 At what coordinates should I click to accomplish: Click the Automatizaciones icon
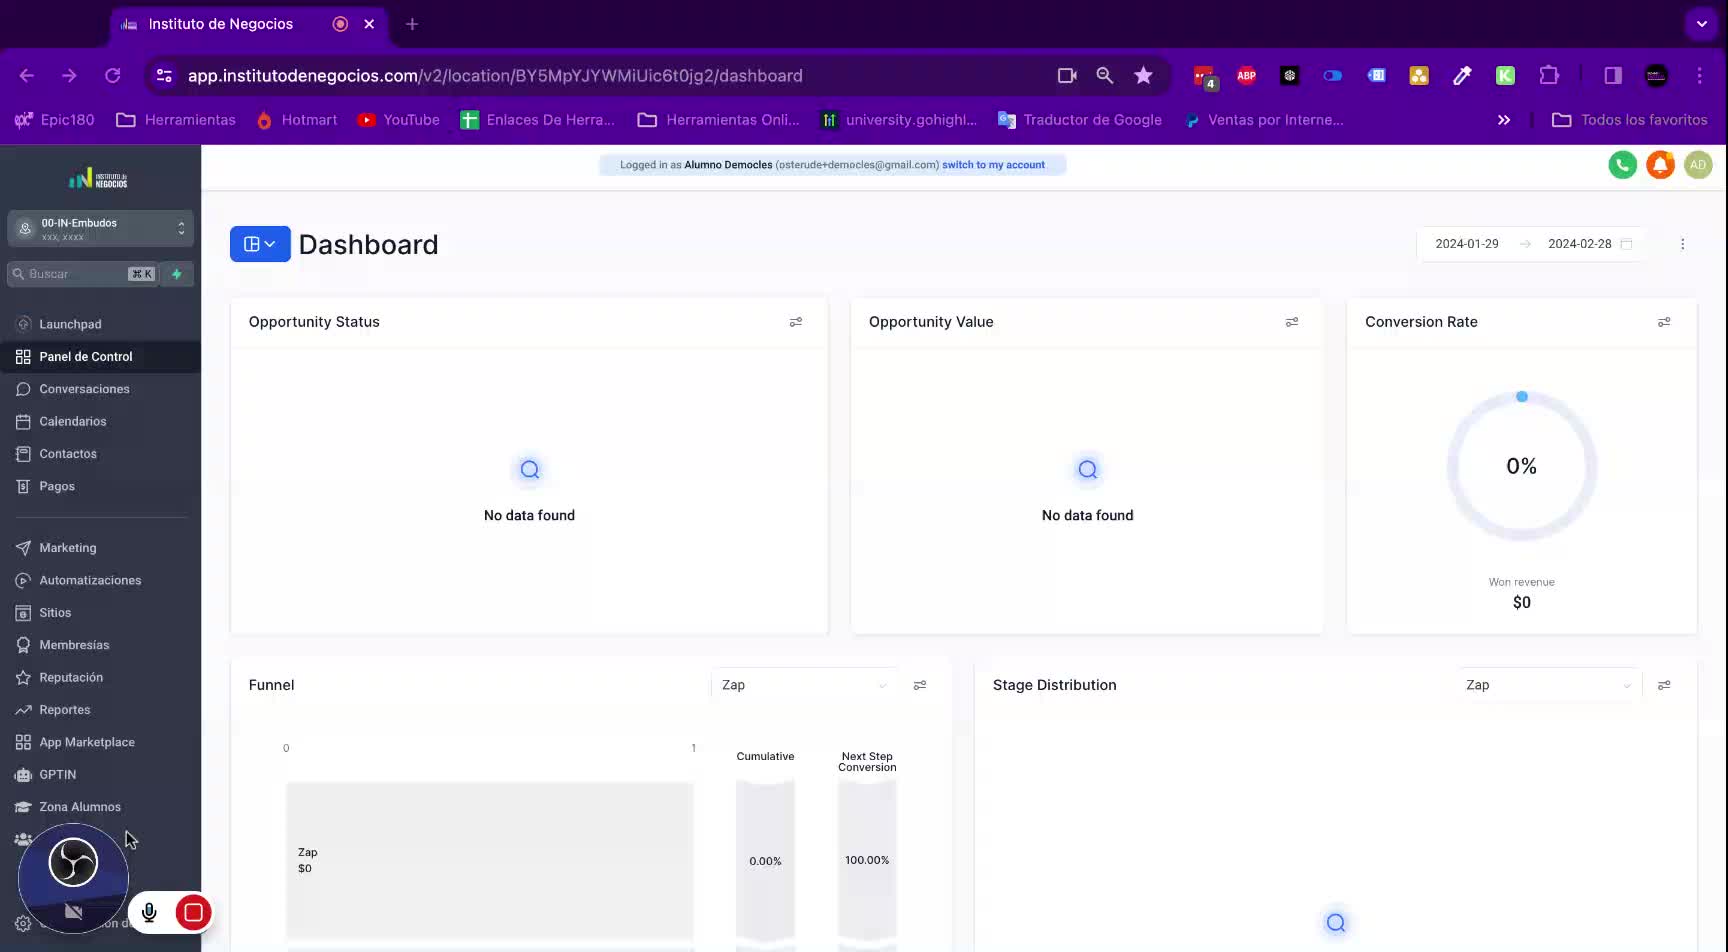tap(23, 580)
